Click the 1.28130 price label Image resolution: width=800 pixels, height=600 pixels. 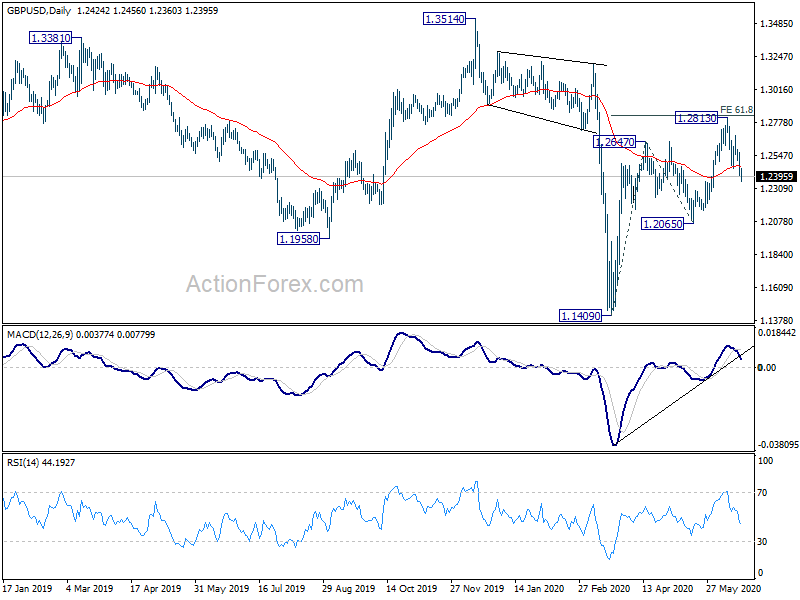696,118
